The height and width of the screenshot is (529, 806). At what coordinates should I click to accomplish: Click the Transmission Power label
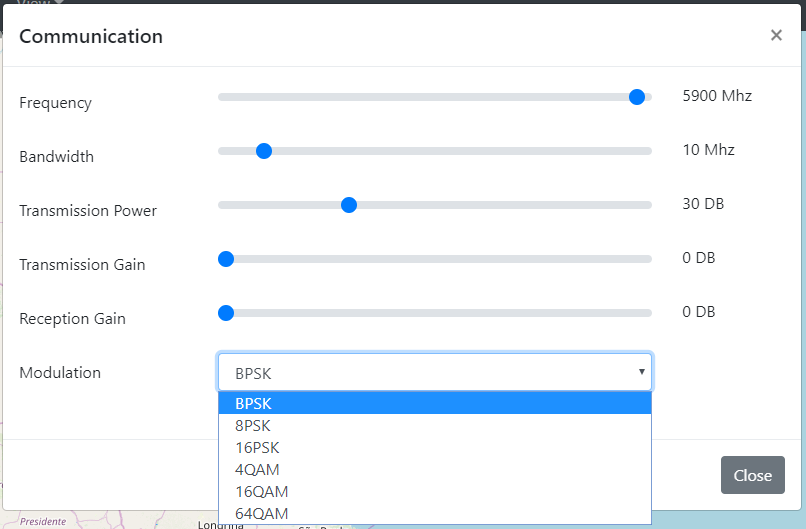tap(88, 211)
